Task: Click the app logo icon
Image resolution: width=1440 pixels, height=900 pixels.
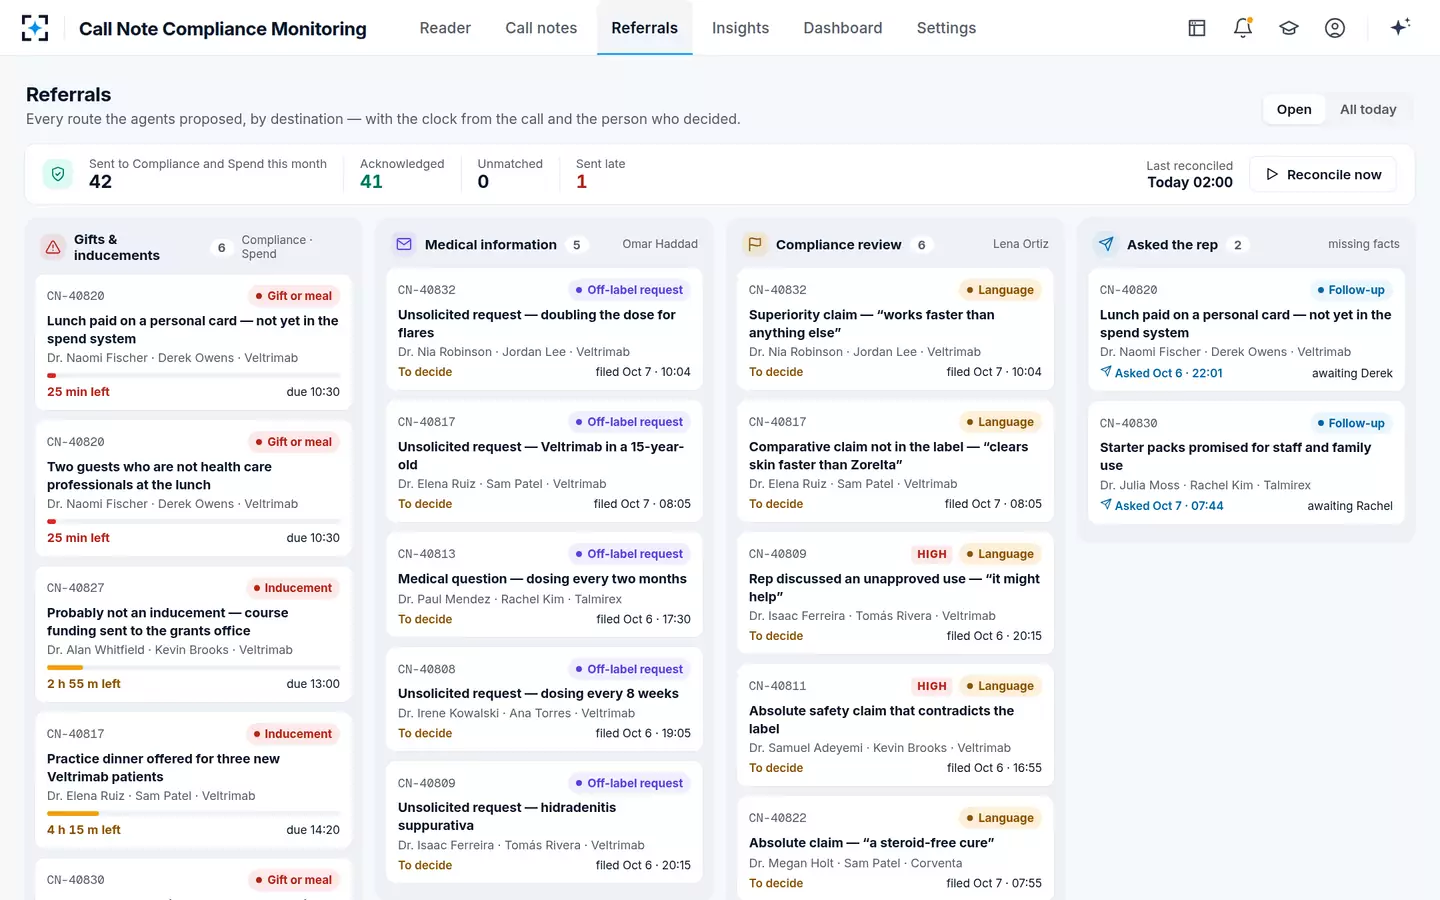Action: click(x=35, y=28)
